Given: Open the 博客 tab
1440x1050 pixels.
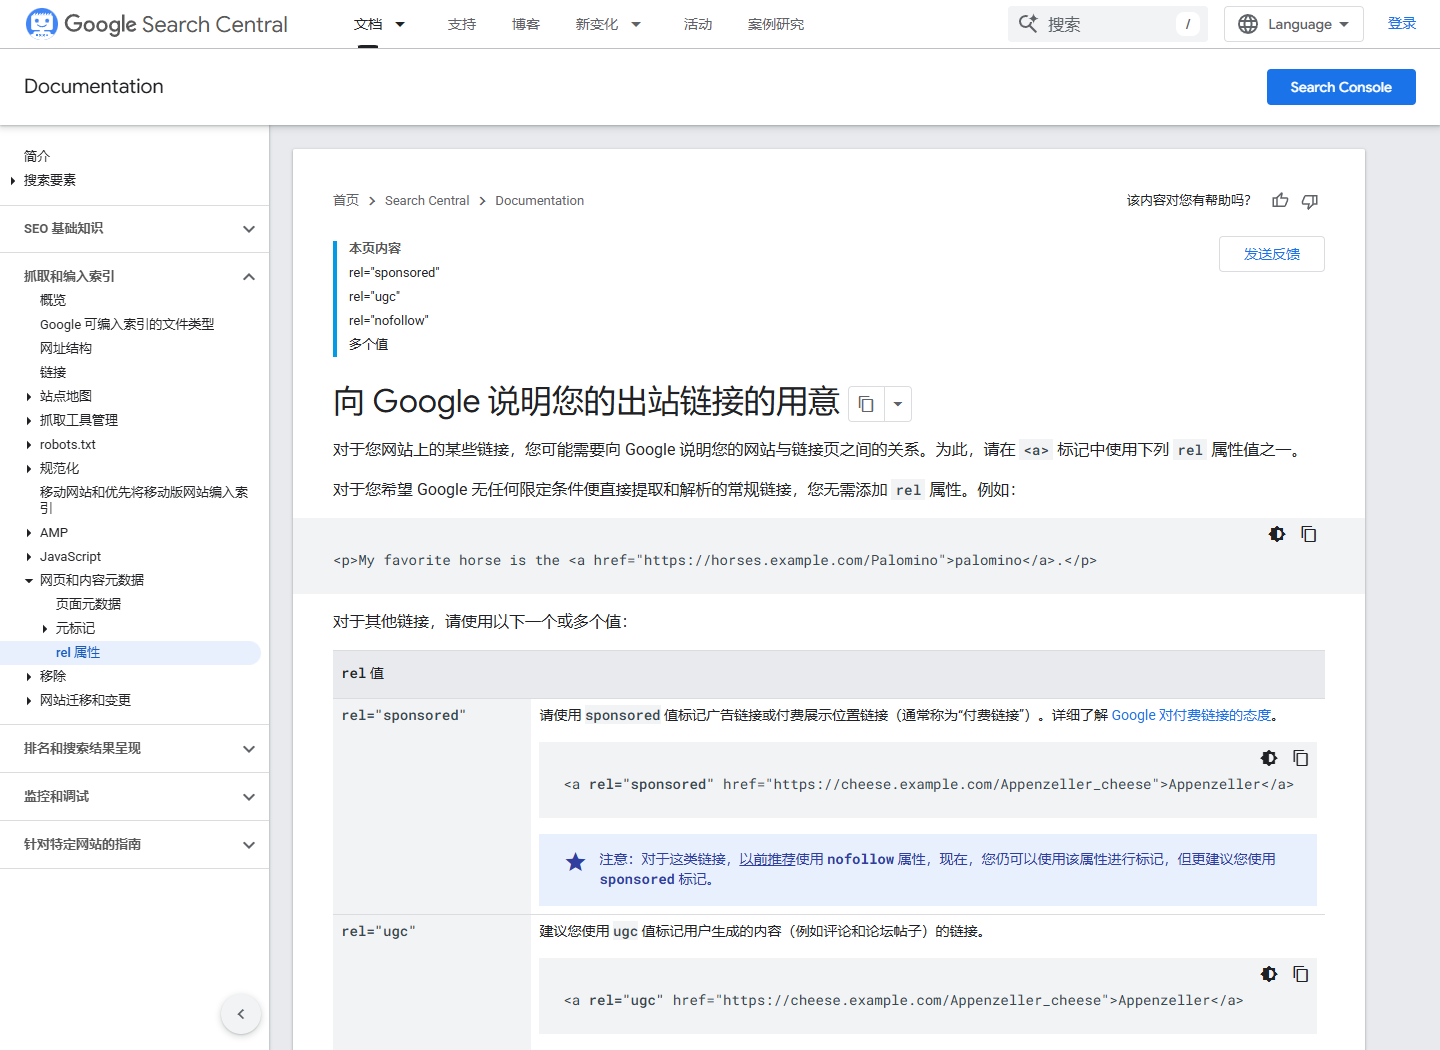Looking at the screenshot, I should click(x=526, y=24).
